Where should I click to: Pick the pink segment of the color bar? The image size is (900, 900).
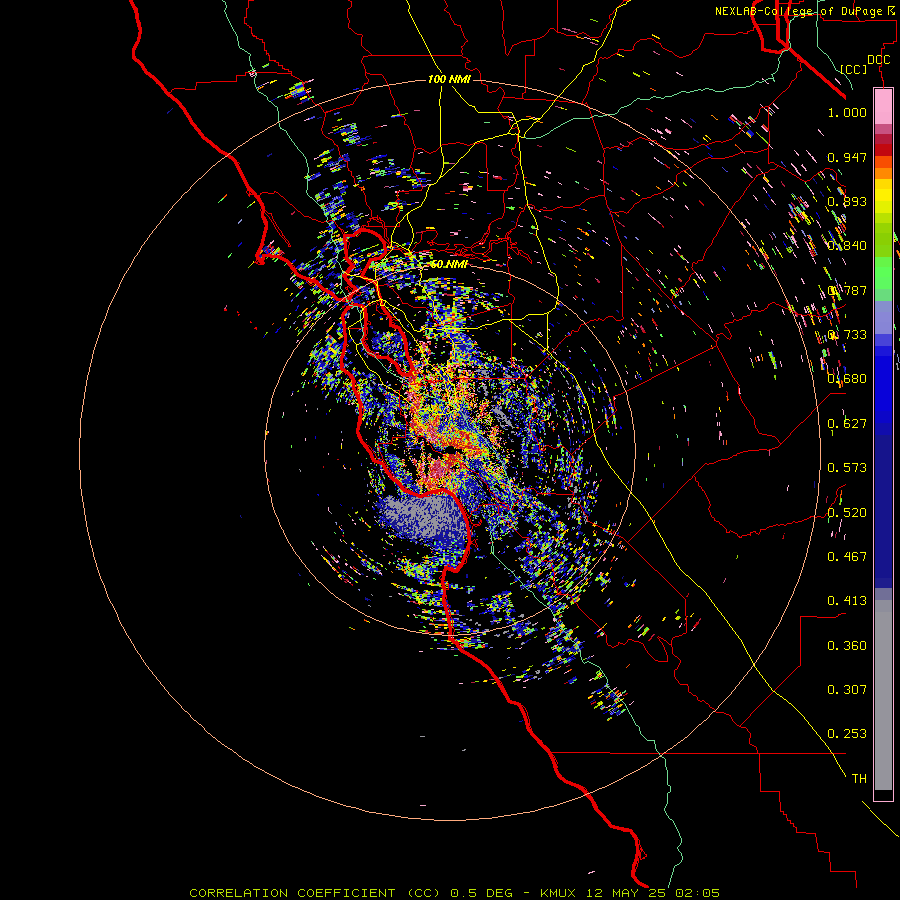click(x=883, y=107)
